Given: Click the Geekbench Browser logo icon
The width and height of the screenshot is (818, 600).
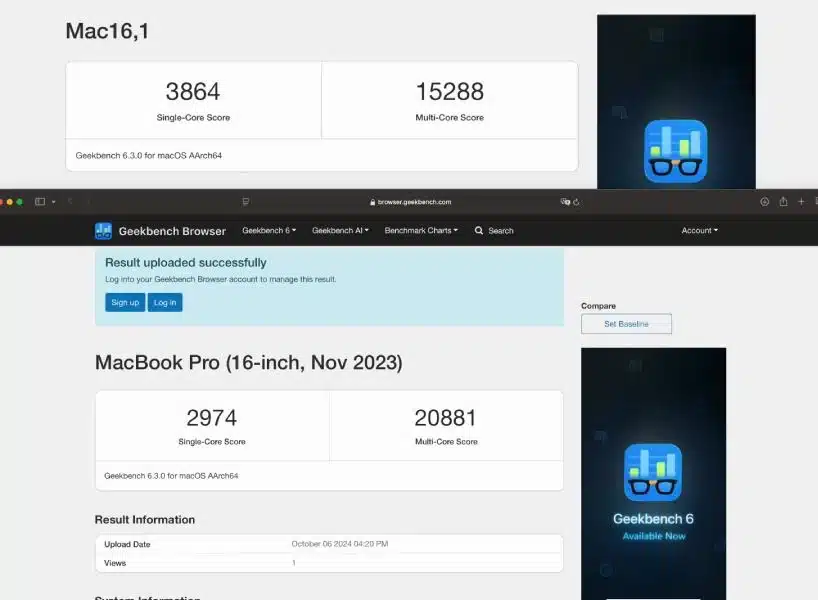Looking at the screenshot, I should (103, 231).
